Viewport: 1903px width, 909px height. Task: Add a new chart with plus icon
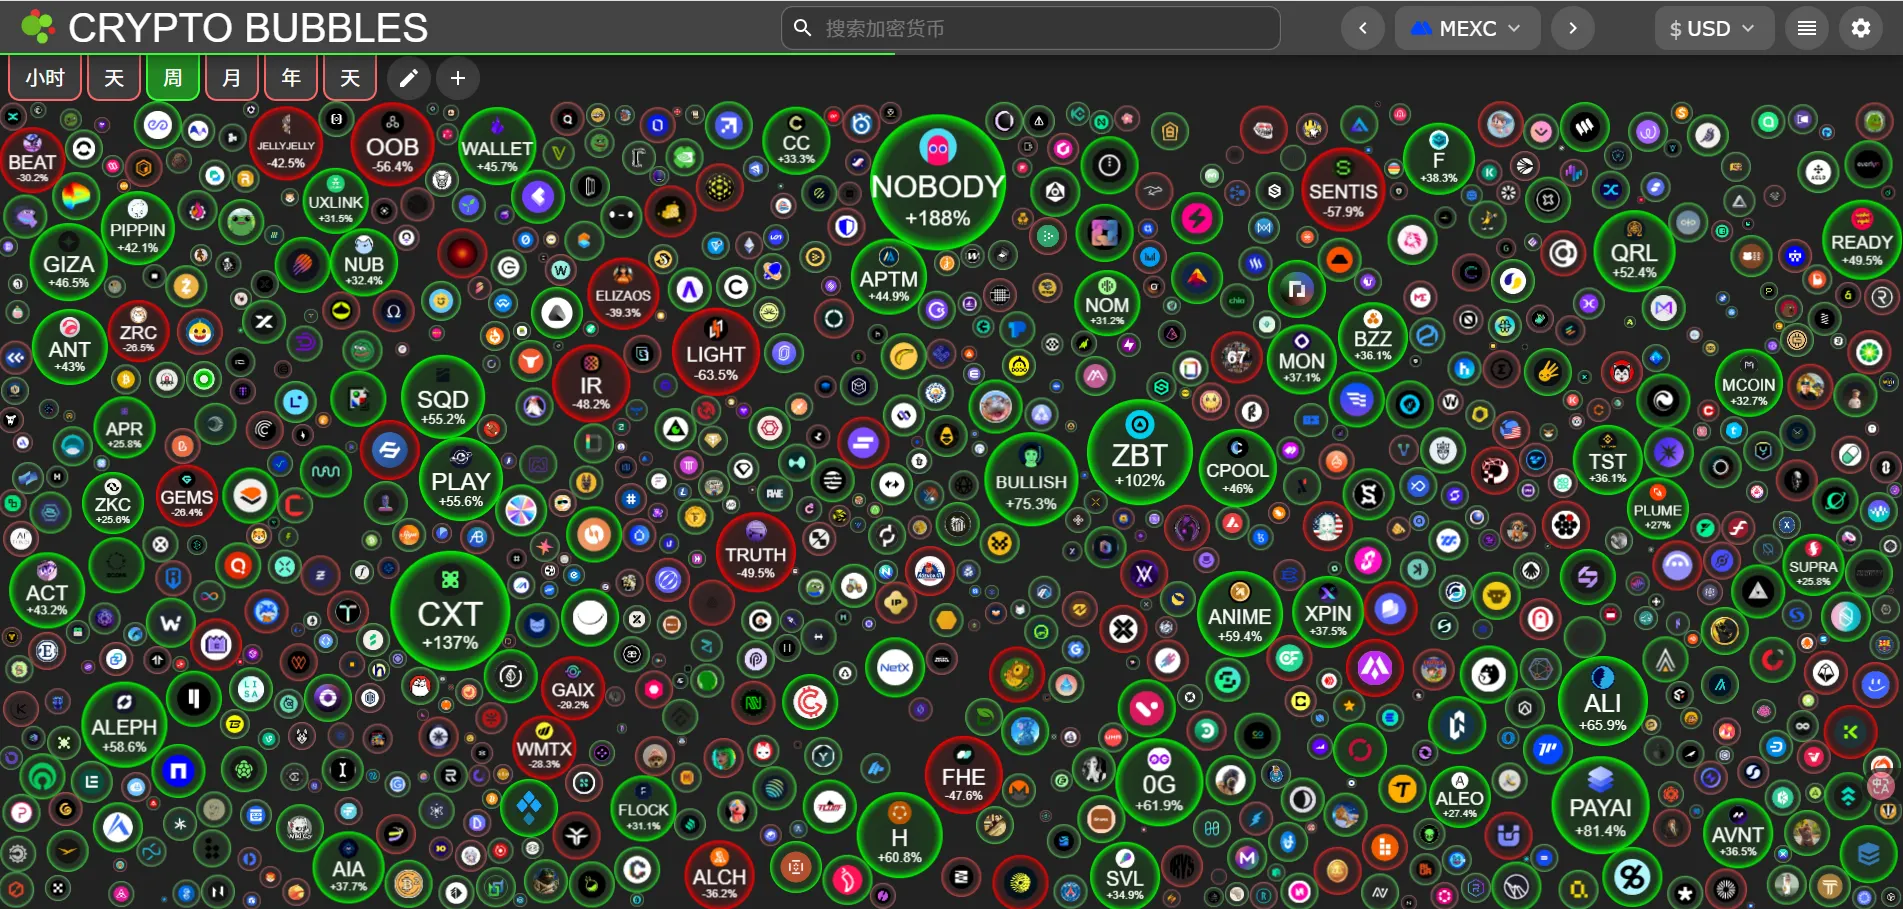(x=457, y=78)
